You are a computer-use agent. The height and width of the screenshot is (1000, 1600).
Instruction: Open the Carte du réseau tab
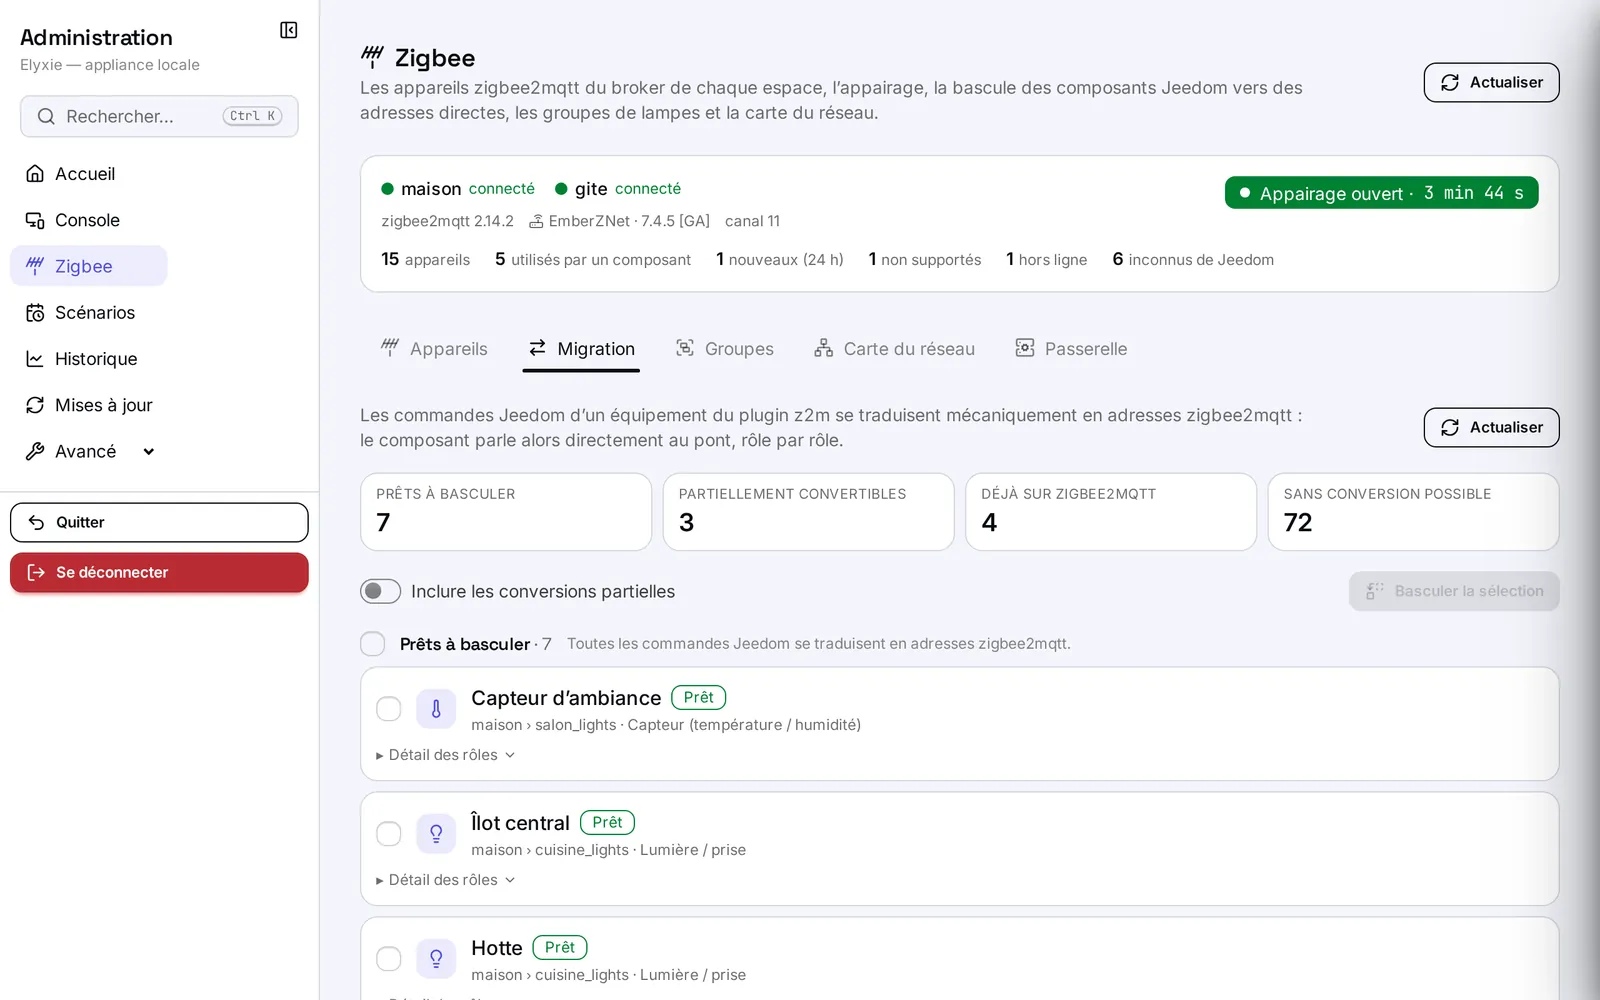pyautogui.click(x=894, y=349)
